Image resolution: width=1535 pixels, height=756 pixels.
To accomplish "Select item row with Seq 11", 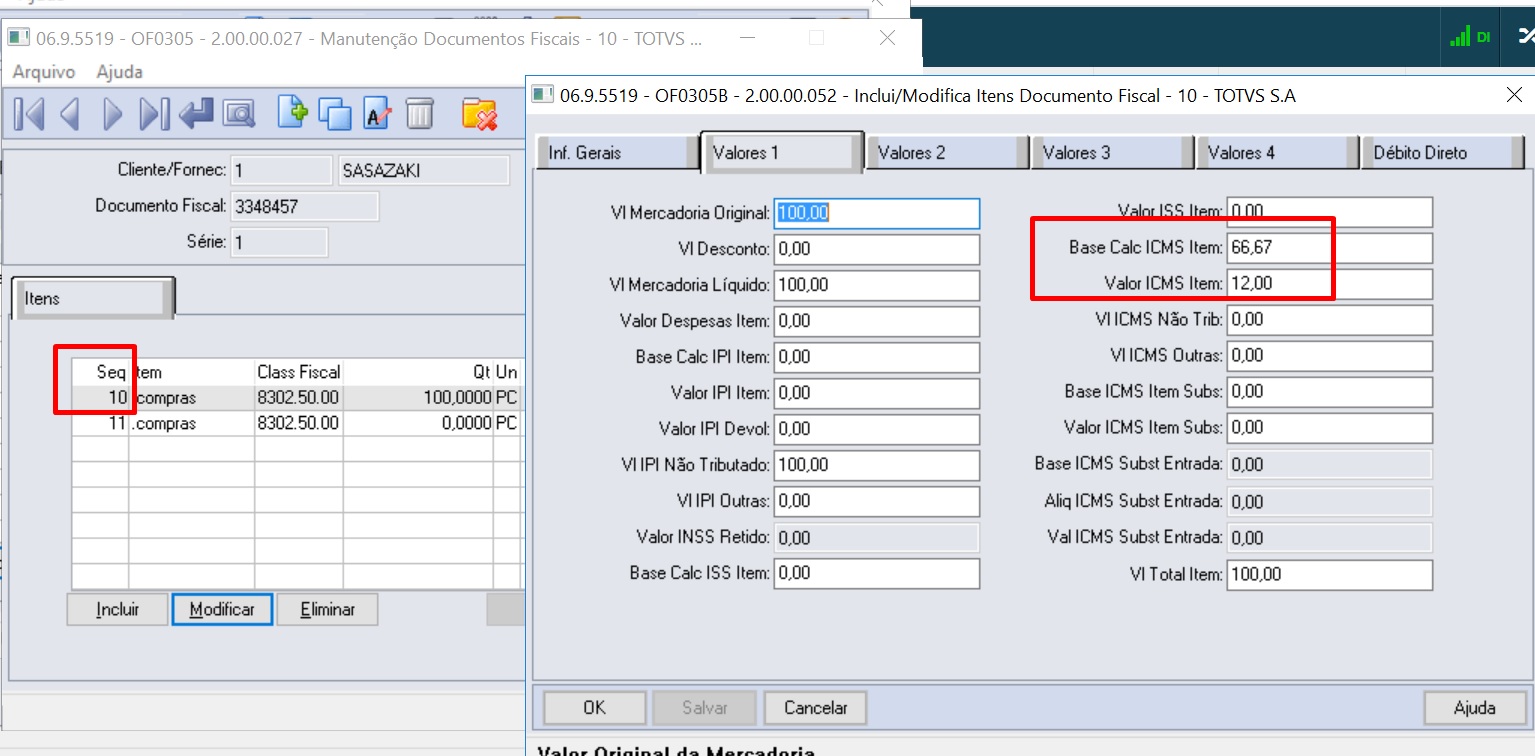I will click(x=298, y=424).
